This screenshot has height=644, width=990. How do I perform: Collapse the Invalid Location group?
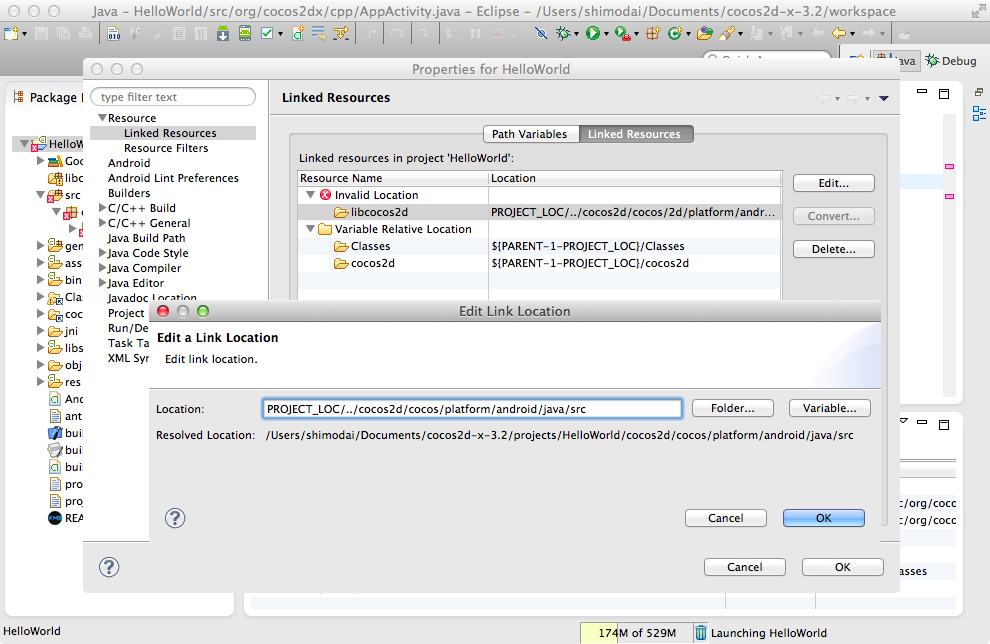click(x=310, y=195)
